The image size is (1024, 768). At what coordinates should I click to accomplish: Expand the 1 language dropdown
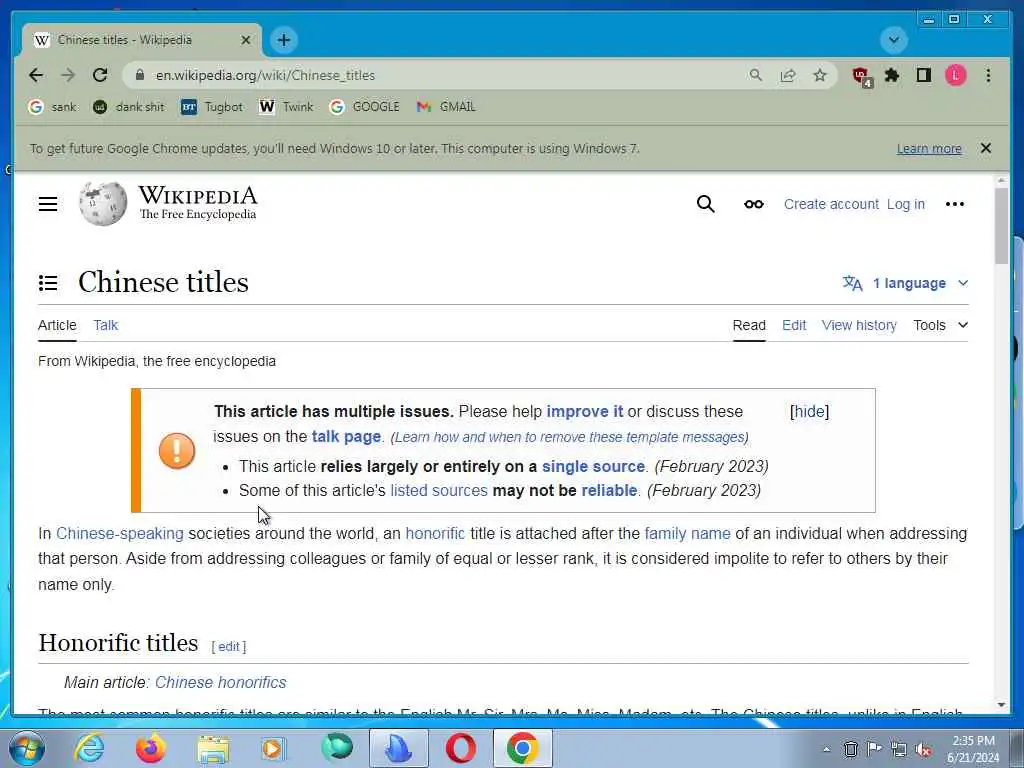pos(905,283)
